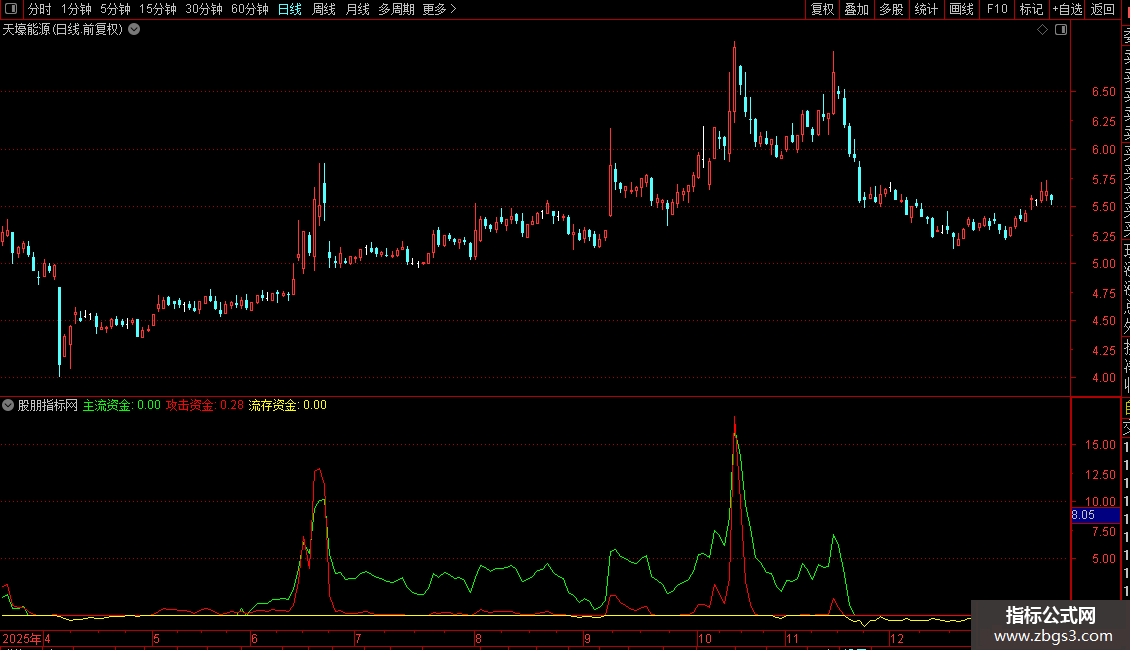Viewport: 1130px width, 650px height.
Task: Add stock to watchlist with +自选
Action: (1067, 9)
